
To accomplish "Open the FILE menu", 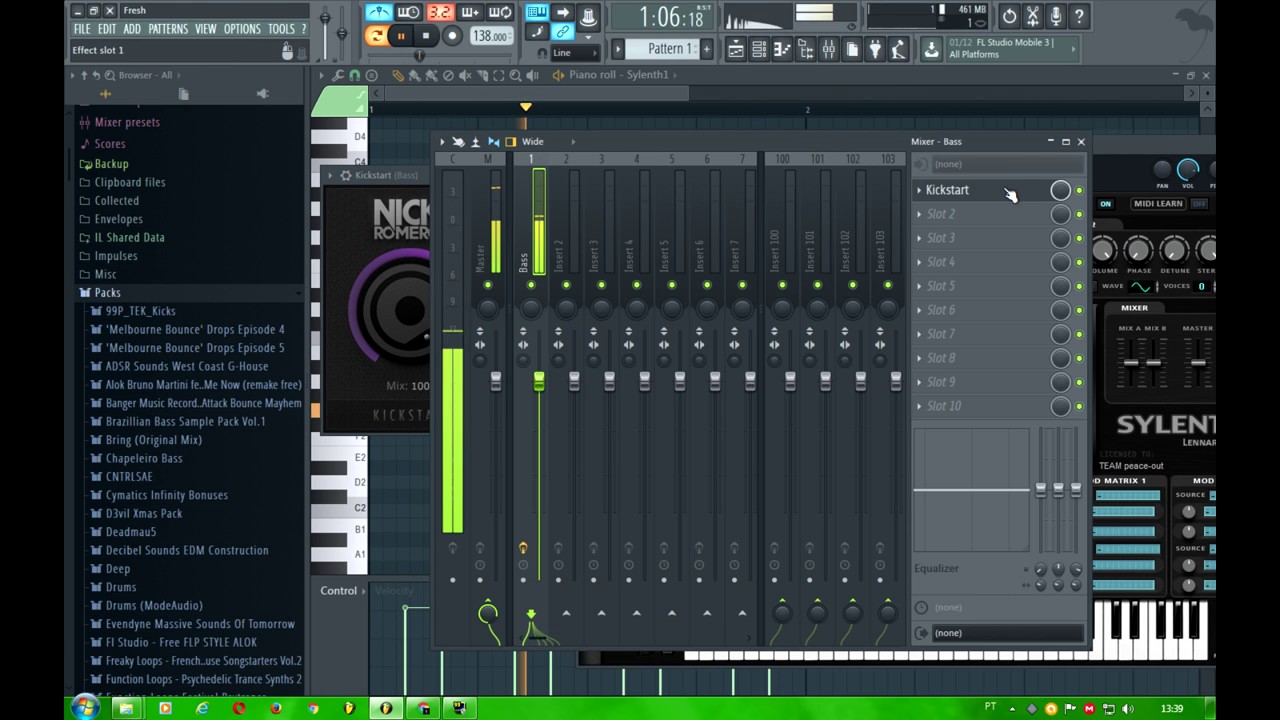I will coord(82,29).
